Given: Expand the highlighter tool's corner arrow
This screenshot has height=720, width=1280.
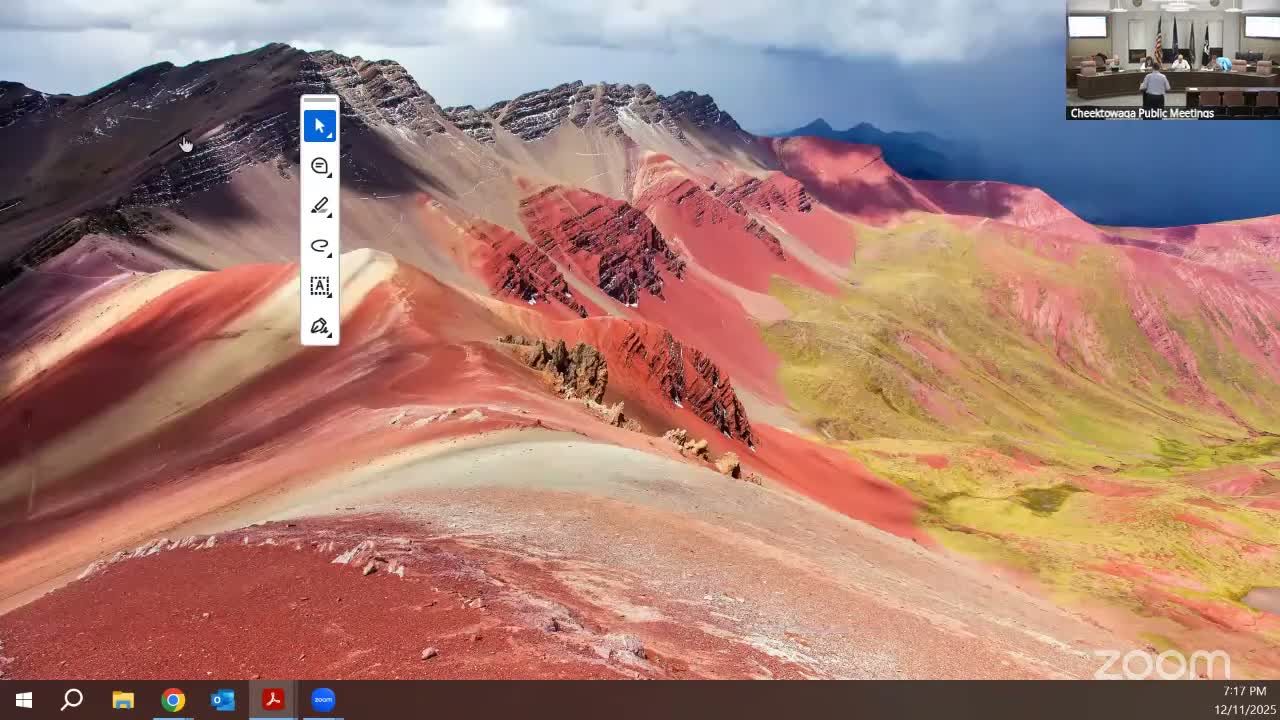Looking at the screenshot, I should tap(329, 215).
